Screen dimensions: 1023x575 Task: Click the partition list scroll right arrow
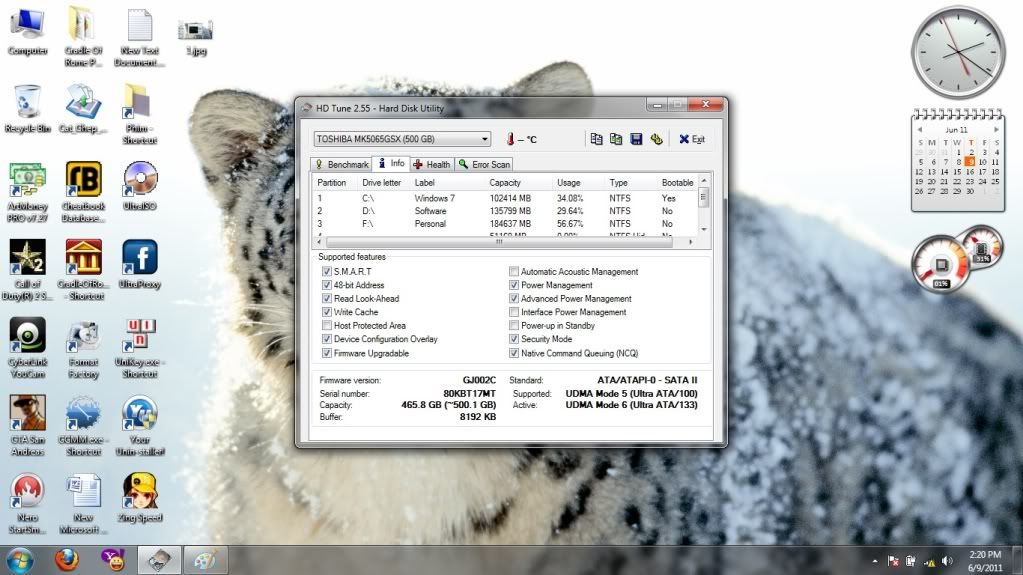pyautogui.click(x=690, y=242)
